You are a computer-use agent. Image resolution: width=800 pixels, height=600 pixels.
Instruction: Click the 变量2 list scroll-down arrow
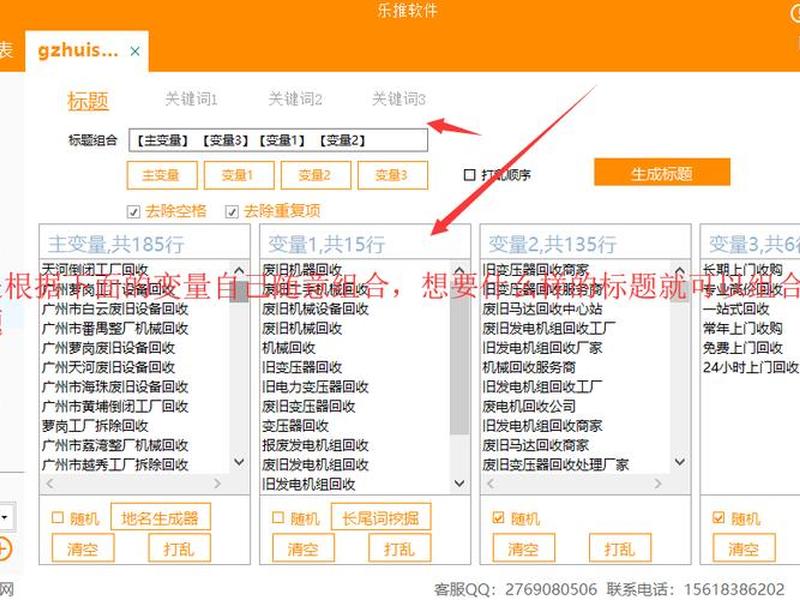pos(680,462)
